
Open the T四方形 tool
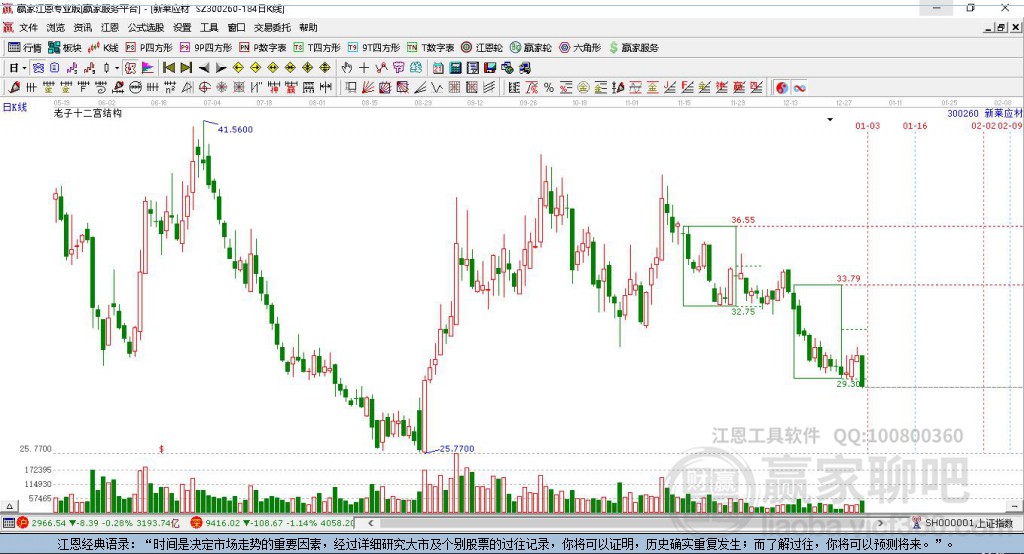coord(317,48)
